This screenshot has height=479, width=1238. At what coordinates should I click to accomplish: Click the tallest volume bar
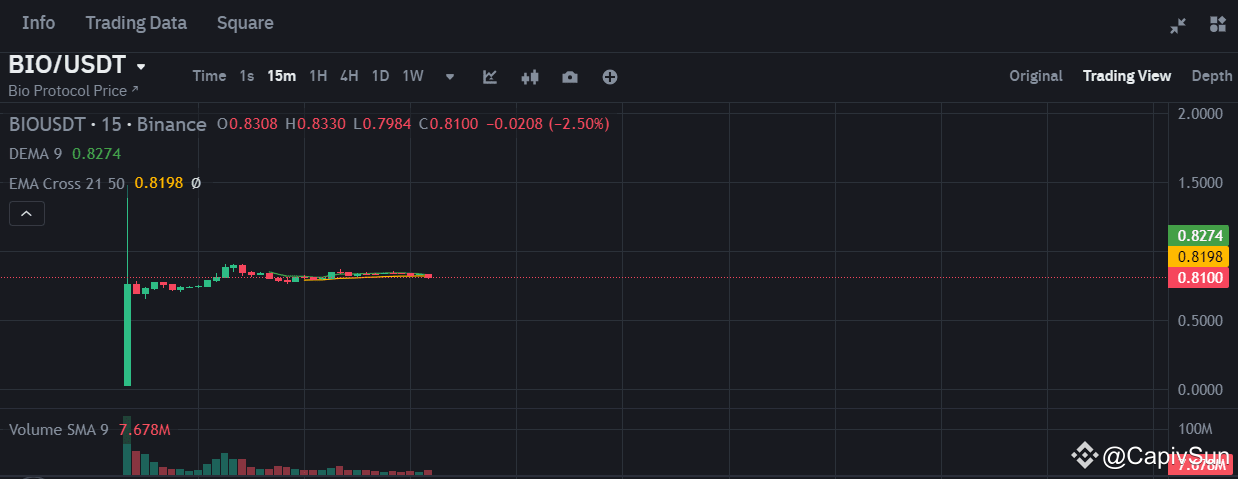click(127, 444)
